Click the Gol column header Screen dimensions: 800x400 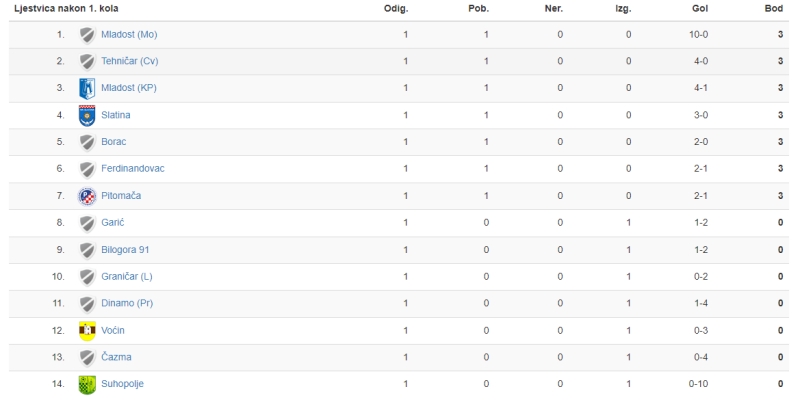[x=700, y=9]
